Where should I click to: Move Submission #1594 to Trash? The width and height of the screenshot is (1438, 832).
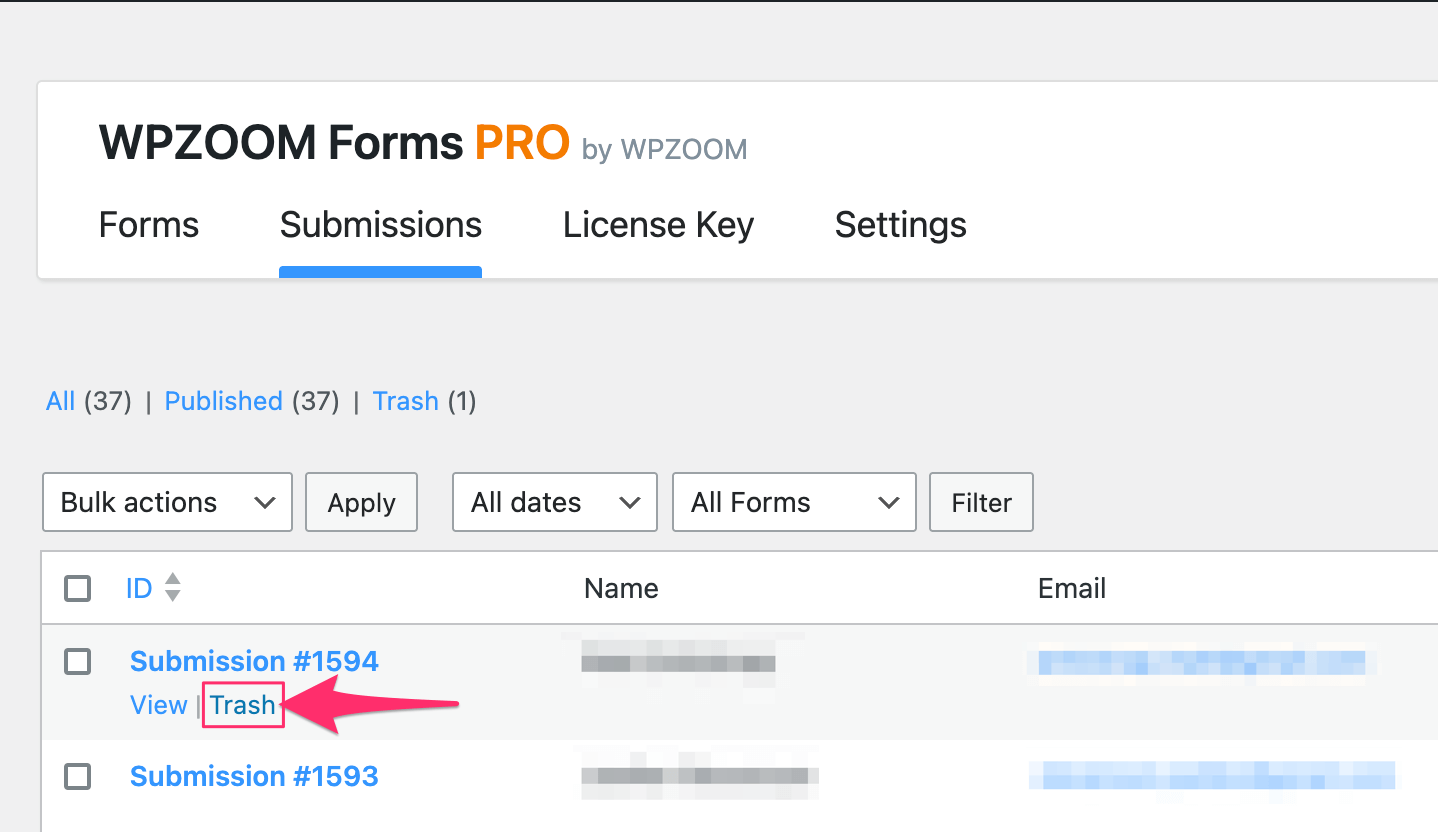pos(243,705)
